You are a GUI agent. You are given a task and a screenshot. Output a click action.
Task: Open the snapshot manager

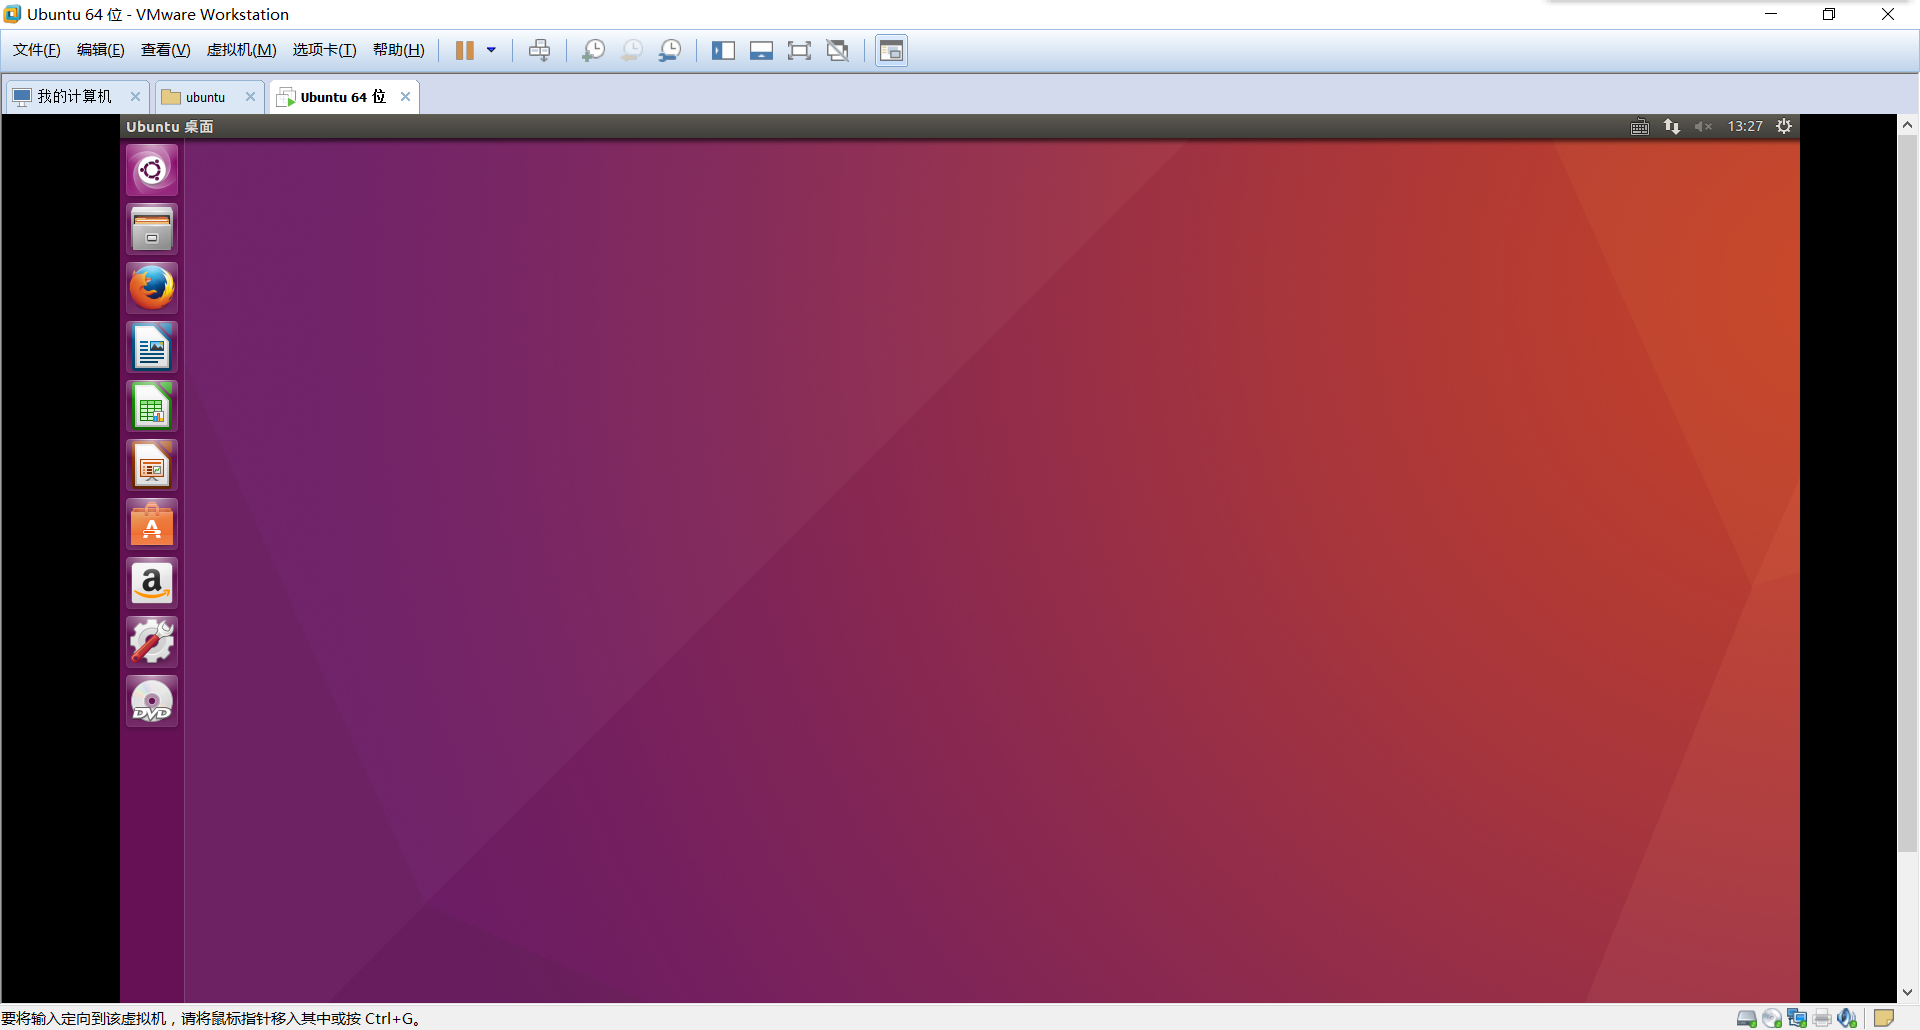coord(670,51)
